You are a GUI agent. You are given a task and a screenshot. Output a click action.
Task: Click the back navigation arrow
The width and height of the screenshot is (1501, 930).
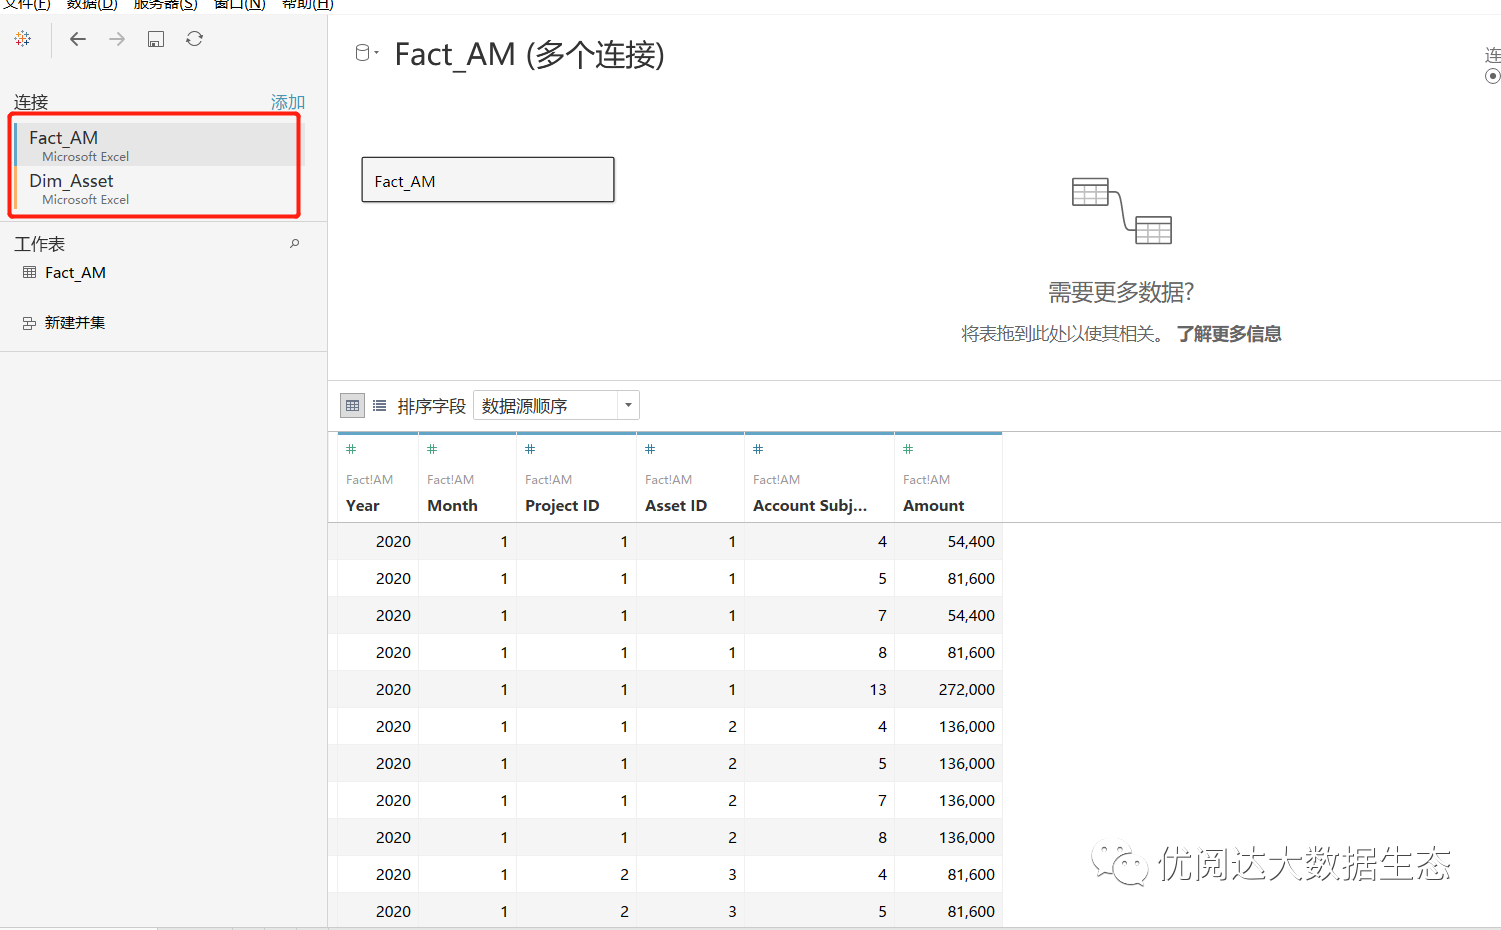click(77, 39)
